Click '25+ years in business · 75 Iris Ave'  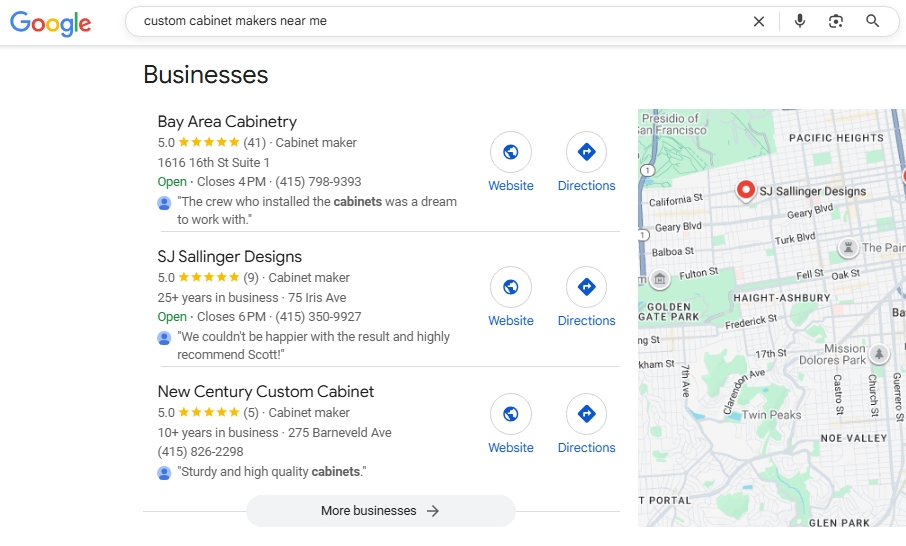(252, 298)
